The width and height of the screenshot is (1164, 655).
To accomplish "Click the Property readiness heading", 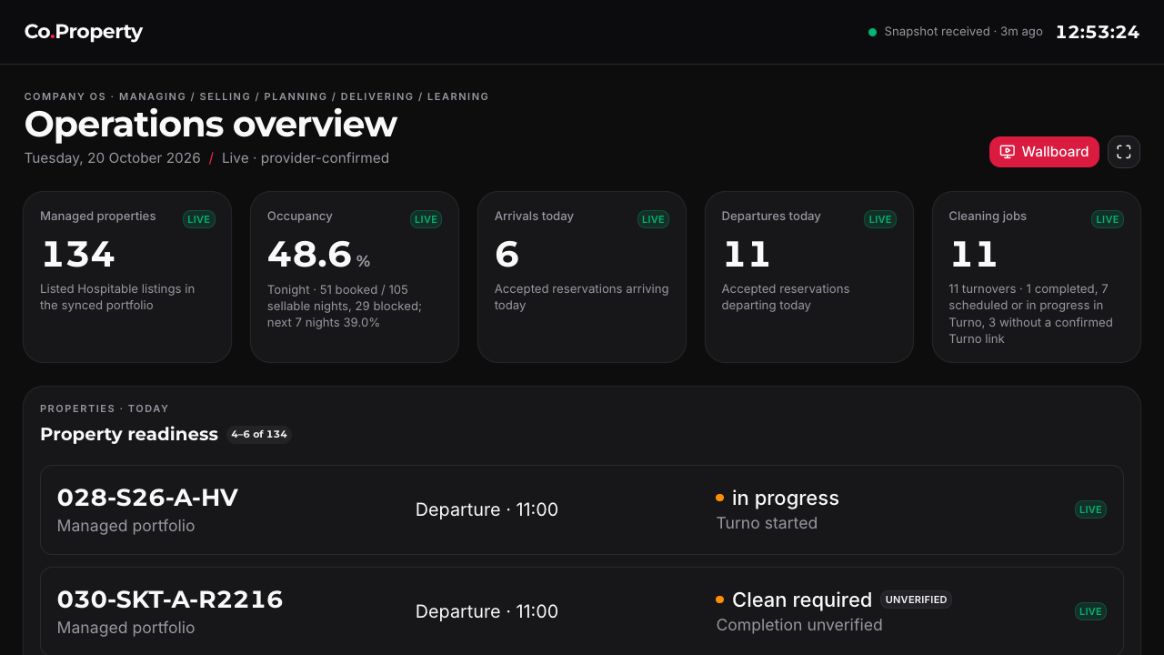I will (x=129, y=434).
